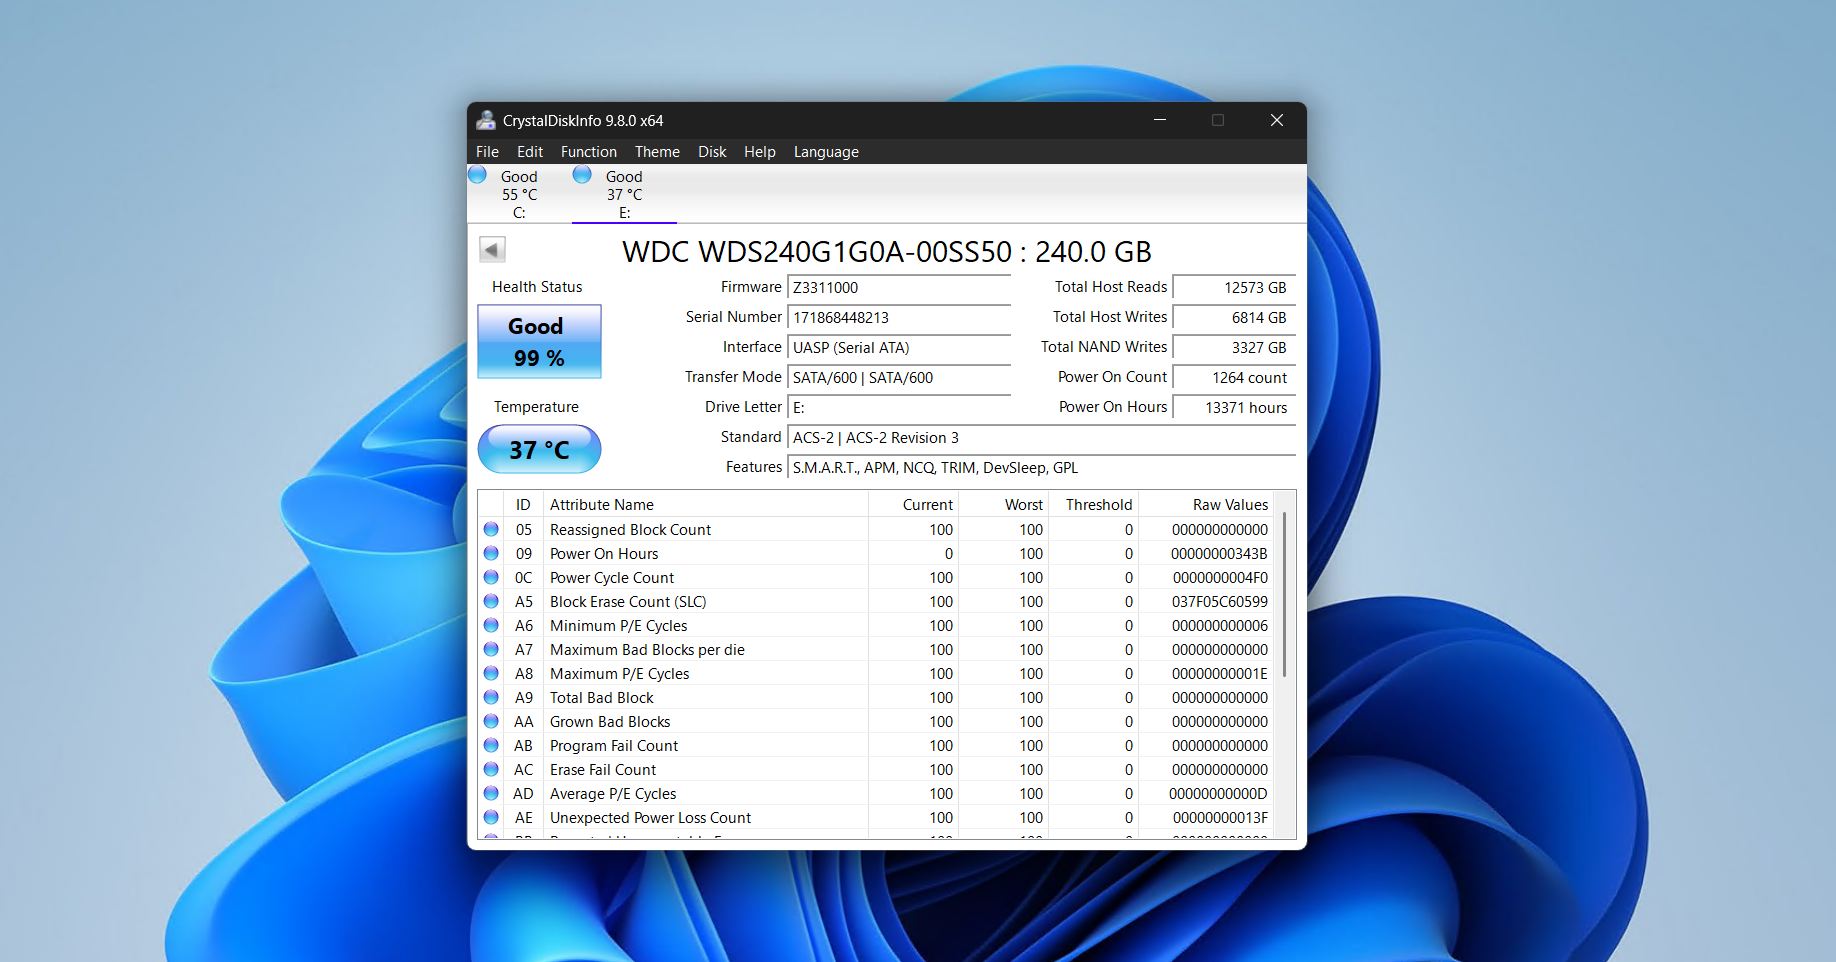Click the Features field with S.M.A.R.T., APM
1836x962 pixels.
coord(1041,468)
